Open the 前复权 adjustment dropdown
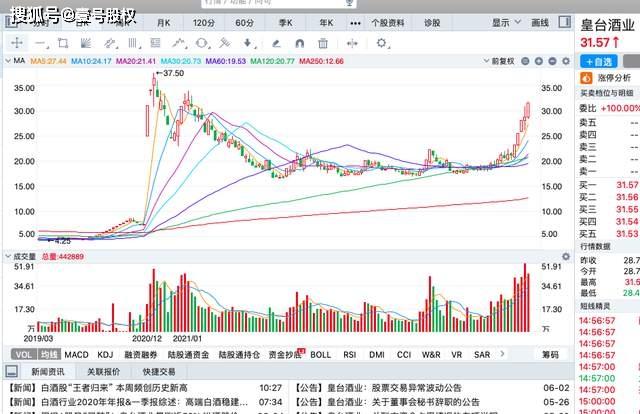Screen dimensions: 640x414 [499, 61]
